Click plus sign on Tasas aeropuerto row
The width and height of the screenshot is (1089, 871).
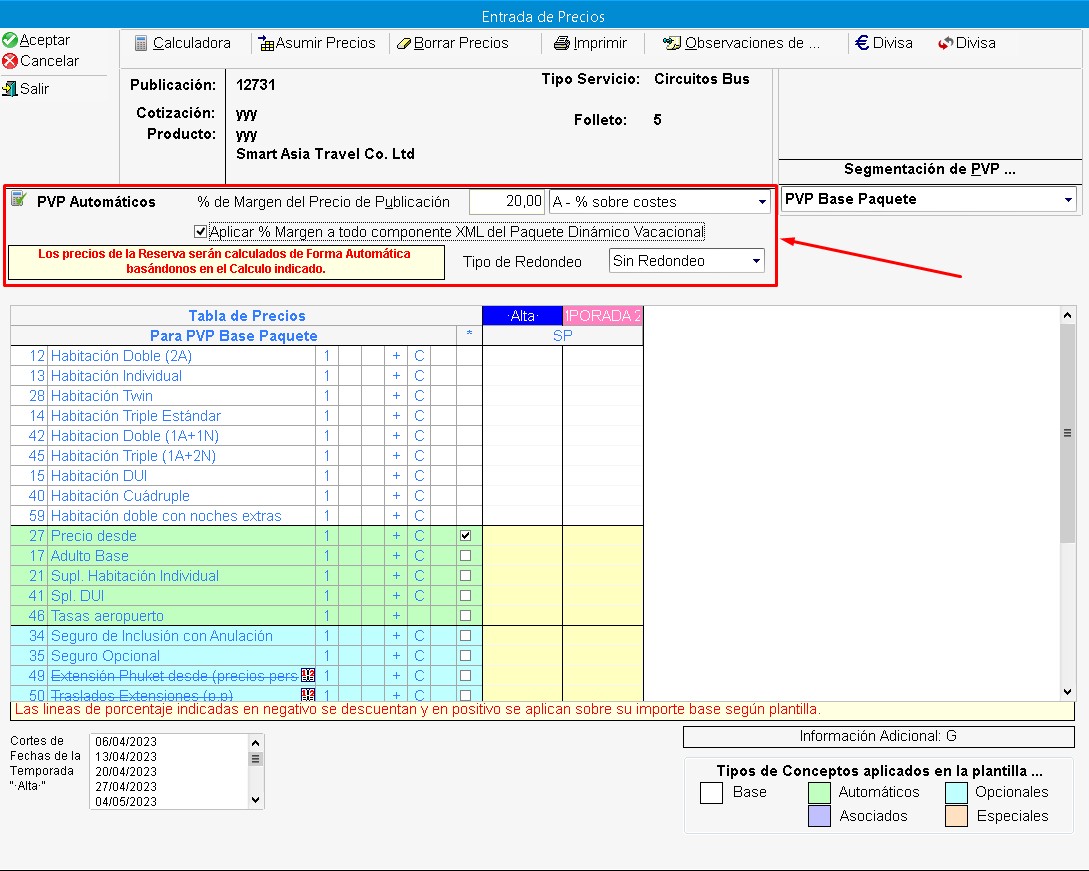396,615
